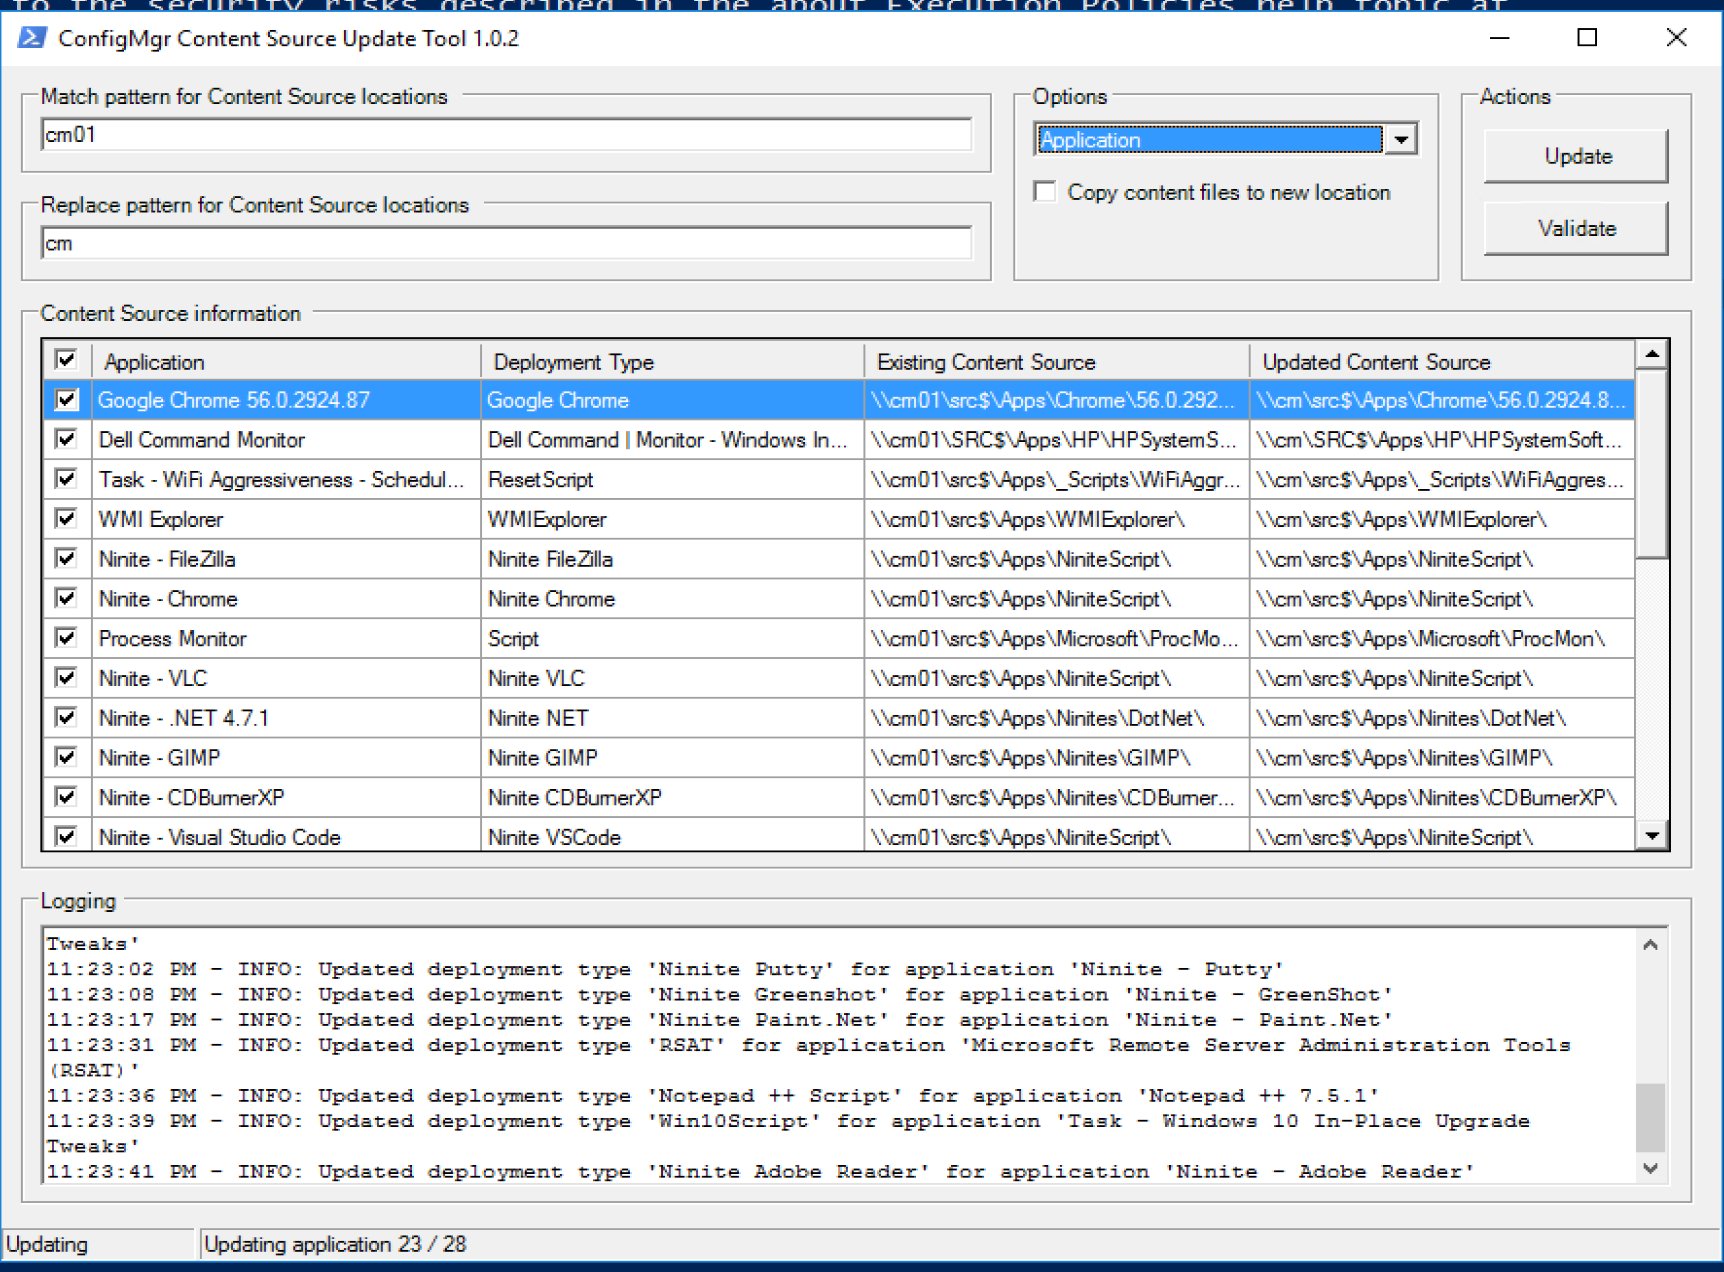Uncheck the Task - WiFi Aggressiveness row checkbox
The image size is (1724, 1272).
click(x=66, y=479)
